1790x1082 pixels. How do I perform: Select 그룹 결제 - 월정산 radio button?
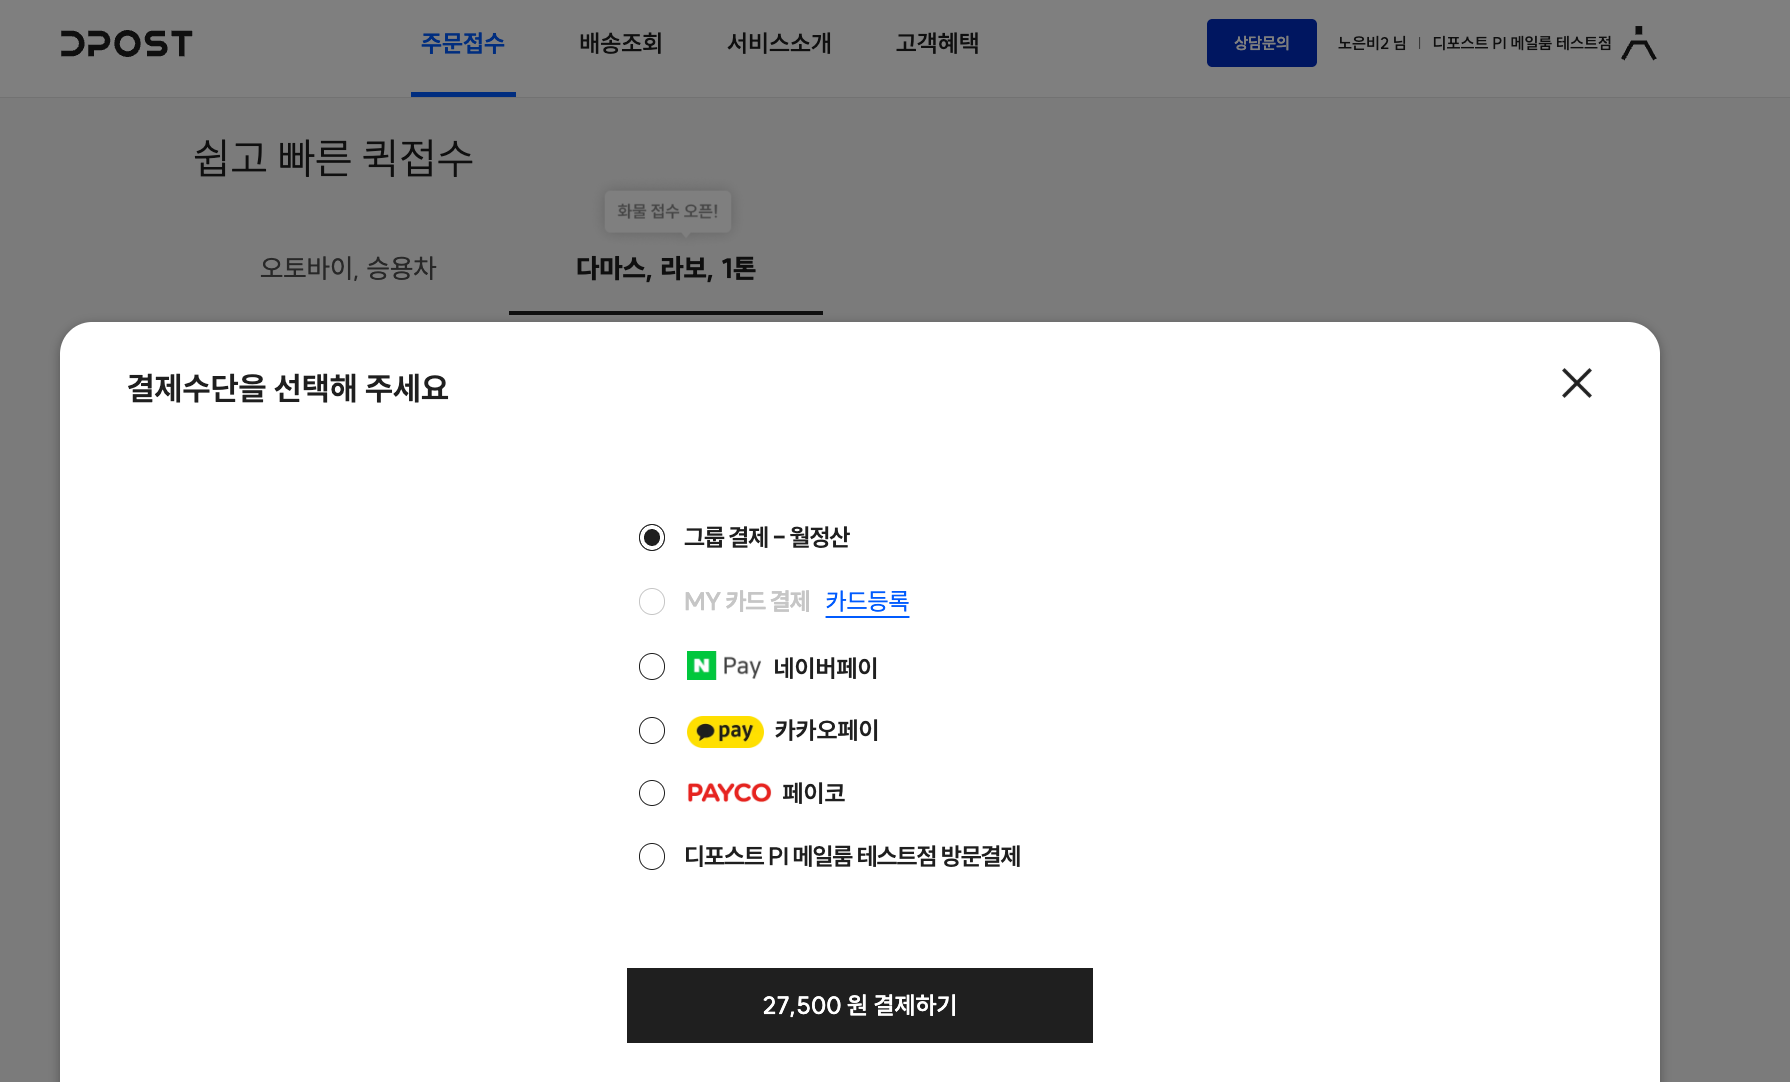(652, 538)
